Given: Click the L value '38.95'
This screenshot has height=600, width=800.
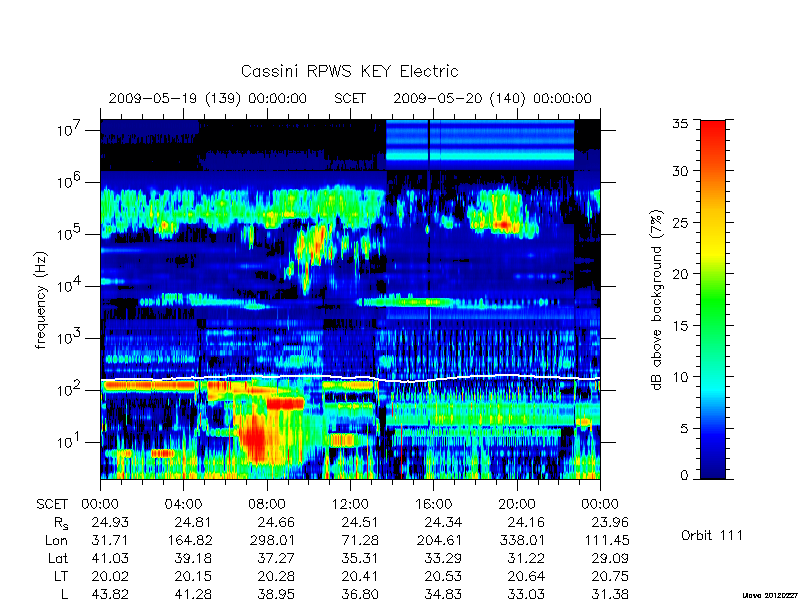Looking at the screenshot, I should (x=276, y=594).
